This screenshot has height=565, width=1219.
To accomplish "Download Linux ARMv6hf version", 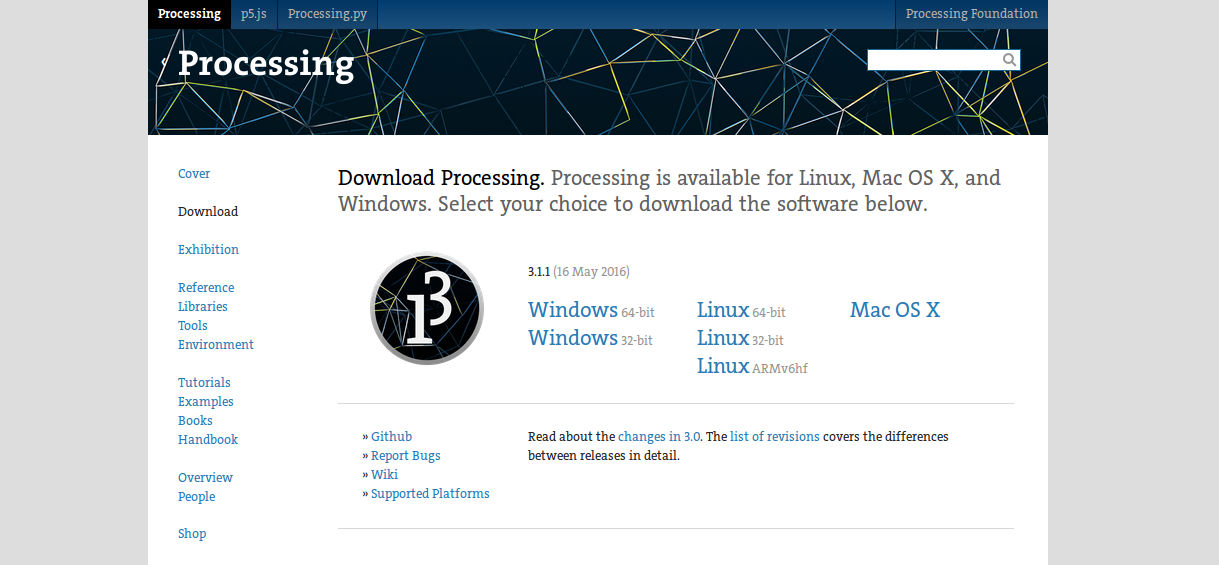I will point(752,366).
